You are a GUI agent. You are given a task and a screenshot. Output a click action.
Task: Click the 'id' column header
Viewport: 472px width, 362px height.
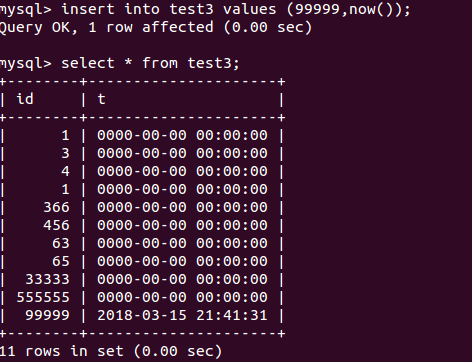(x=25, y=99)
